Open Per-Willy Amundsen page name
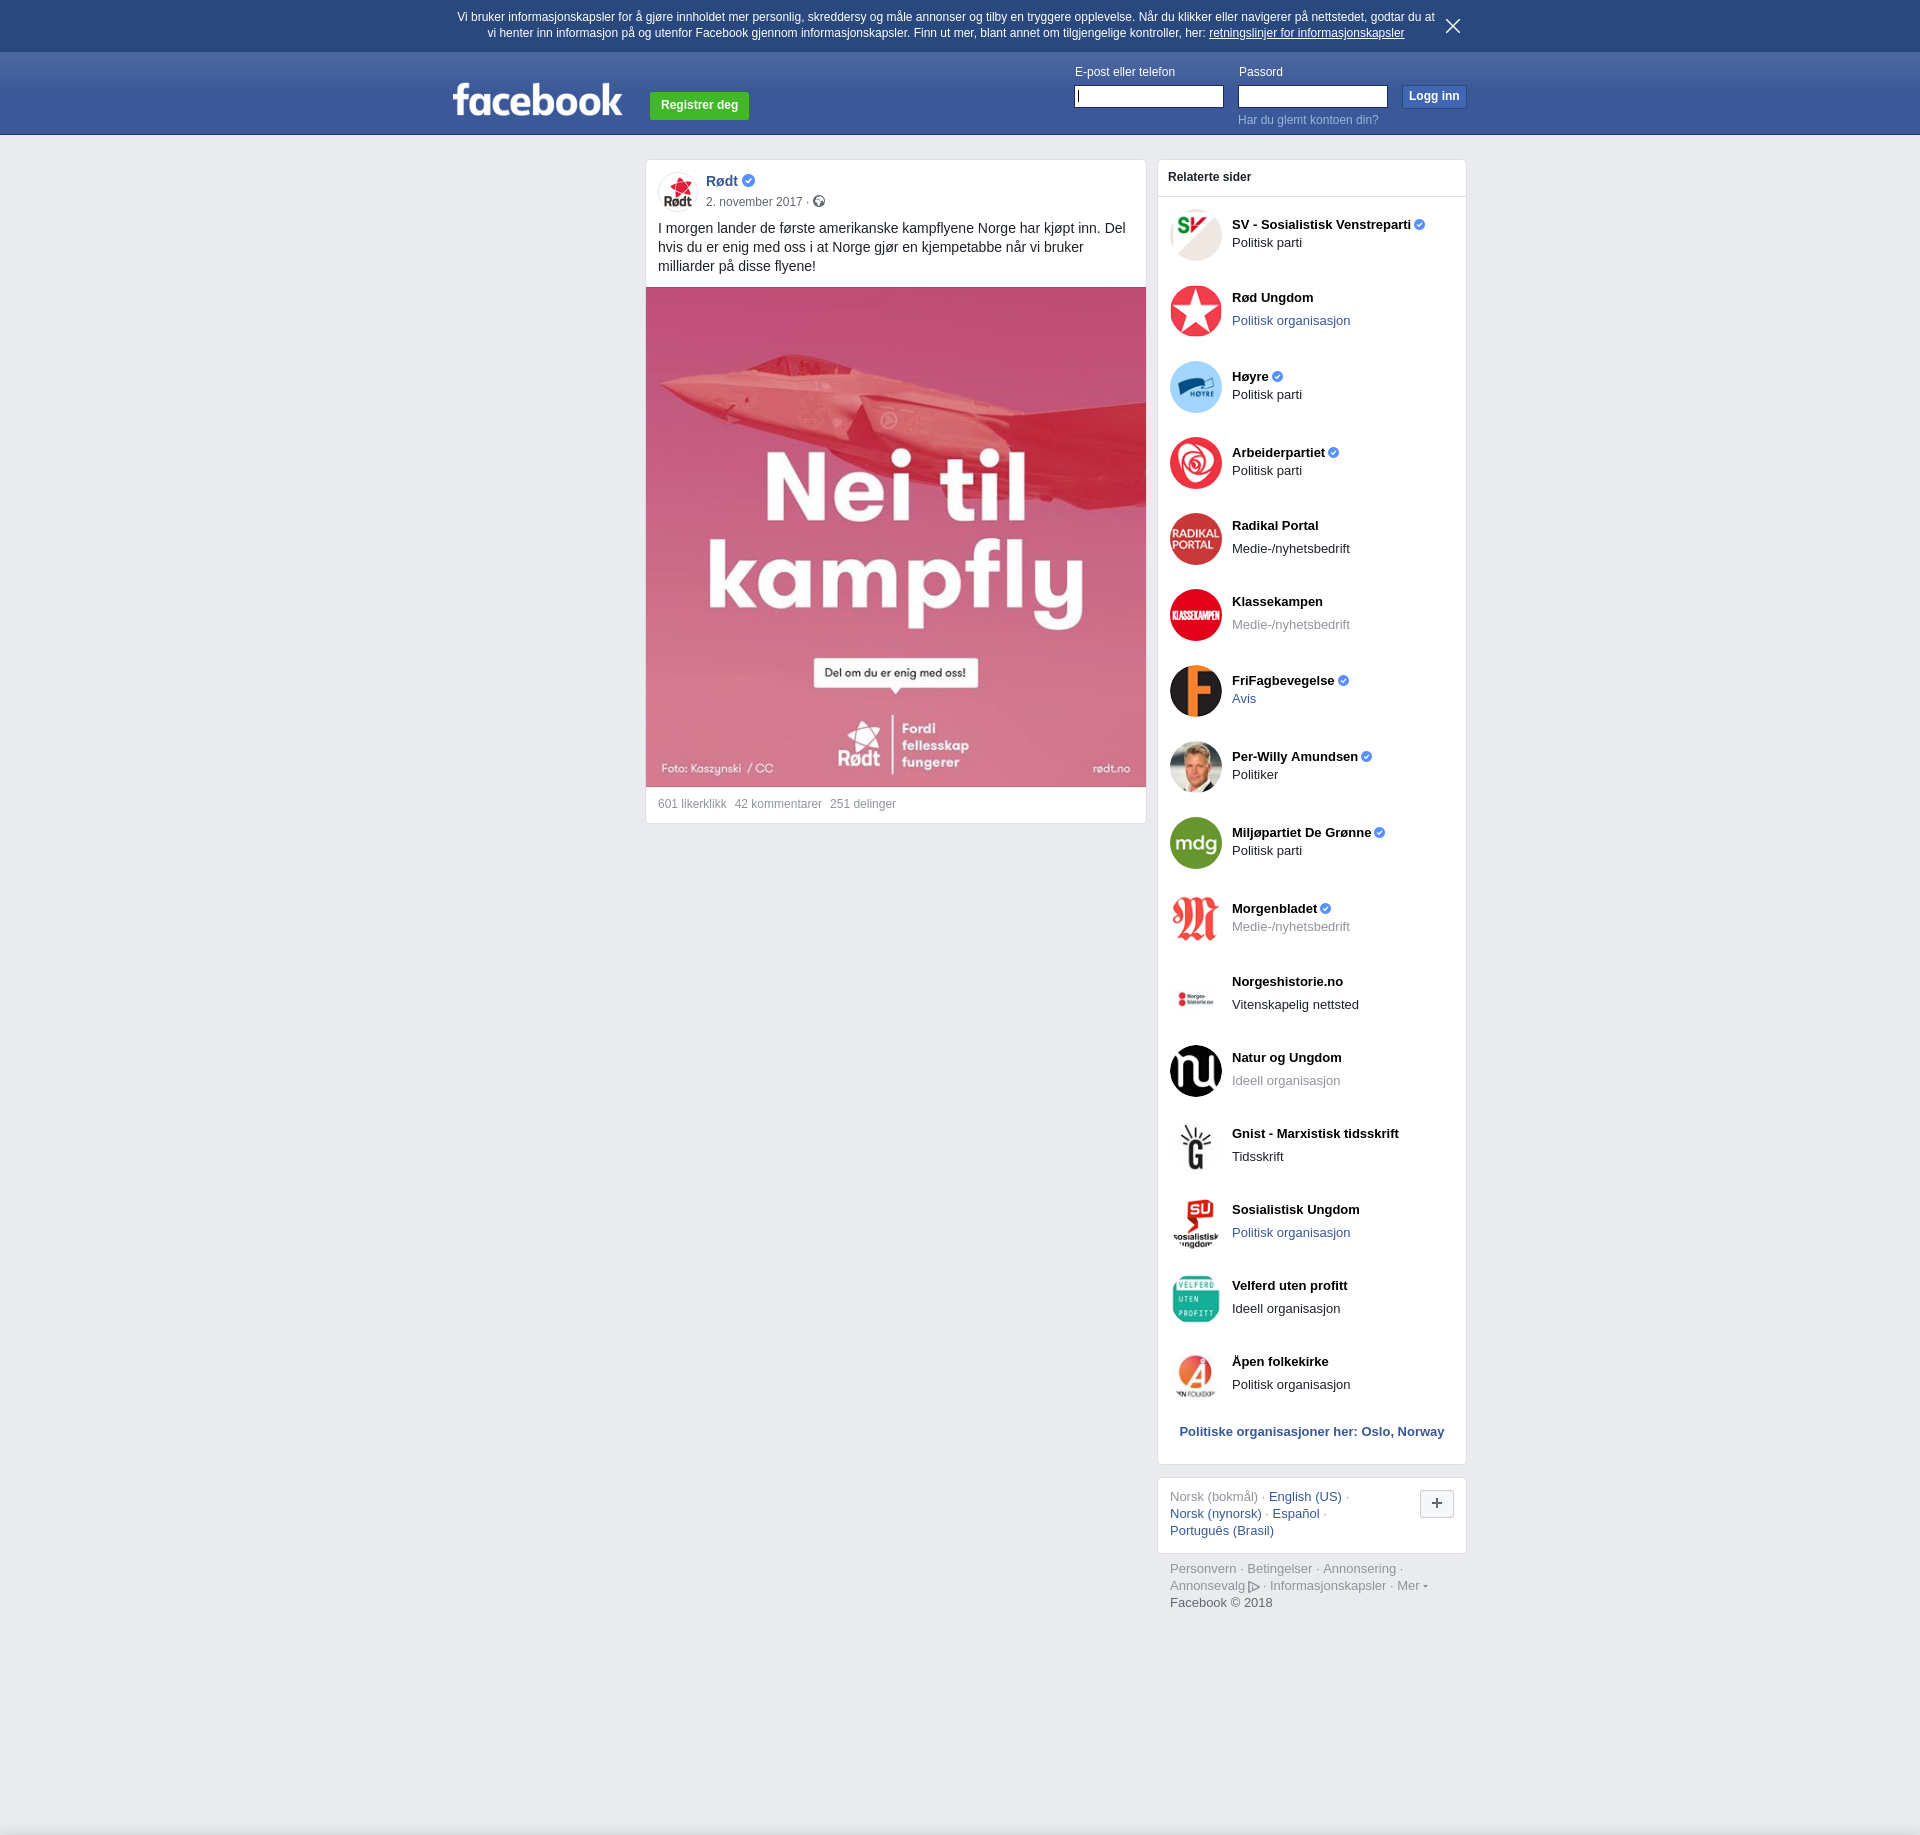1920x1835 pixels. 1295,757
